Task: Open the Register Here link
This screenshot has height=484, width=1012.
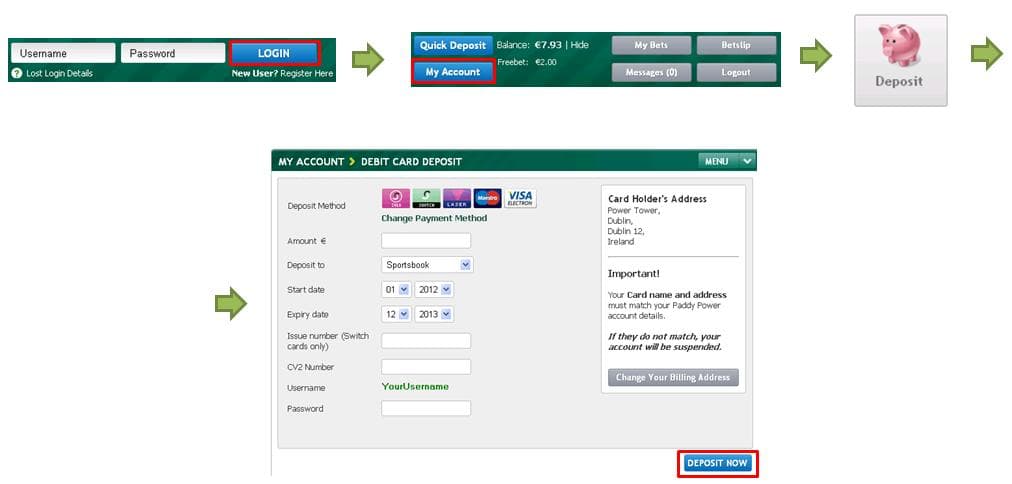Action: [x=307, y=74]
